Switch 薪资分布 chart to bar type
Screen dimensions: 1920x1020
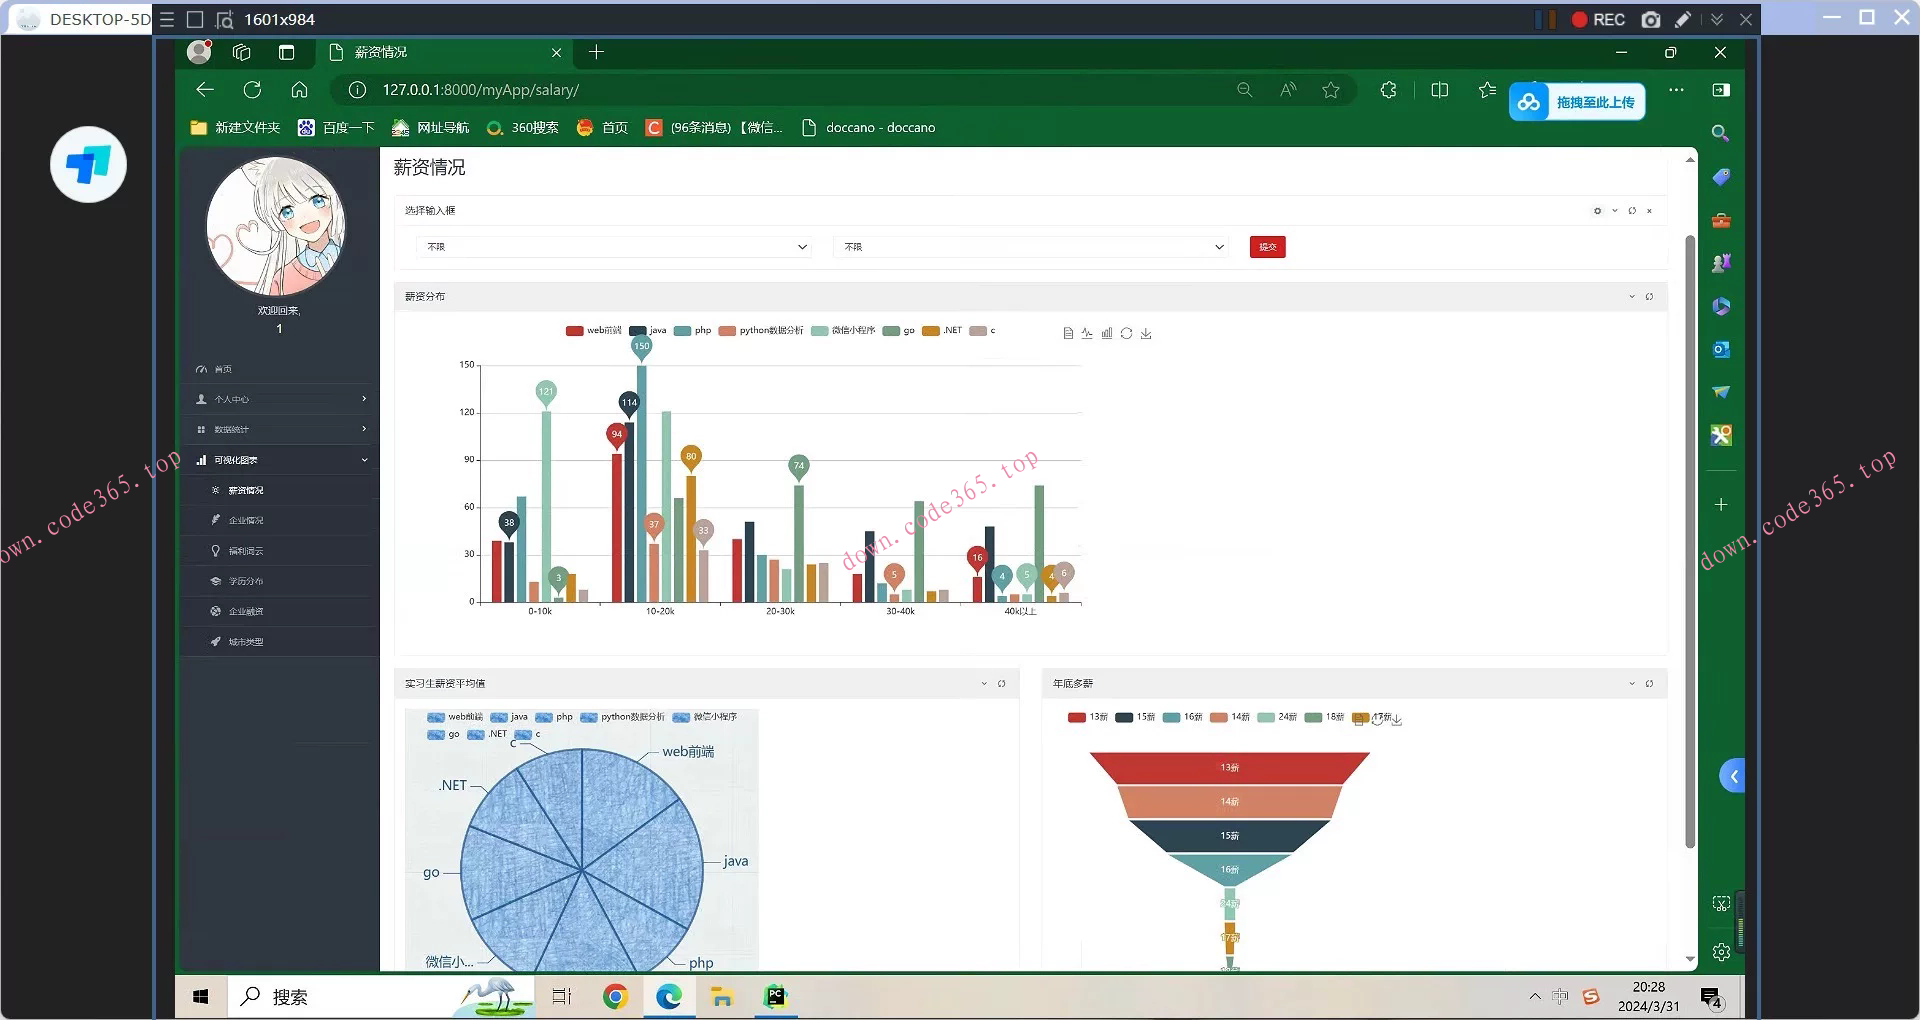1107,334
